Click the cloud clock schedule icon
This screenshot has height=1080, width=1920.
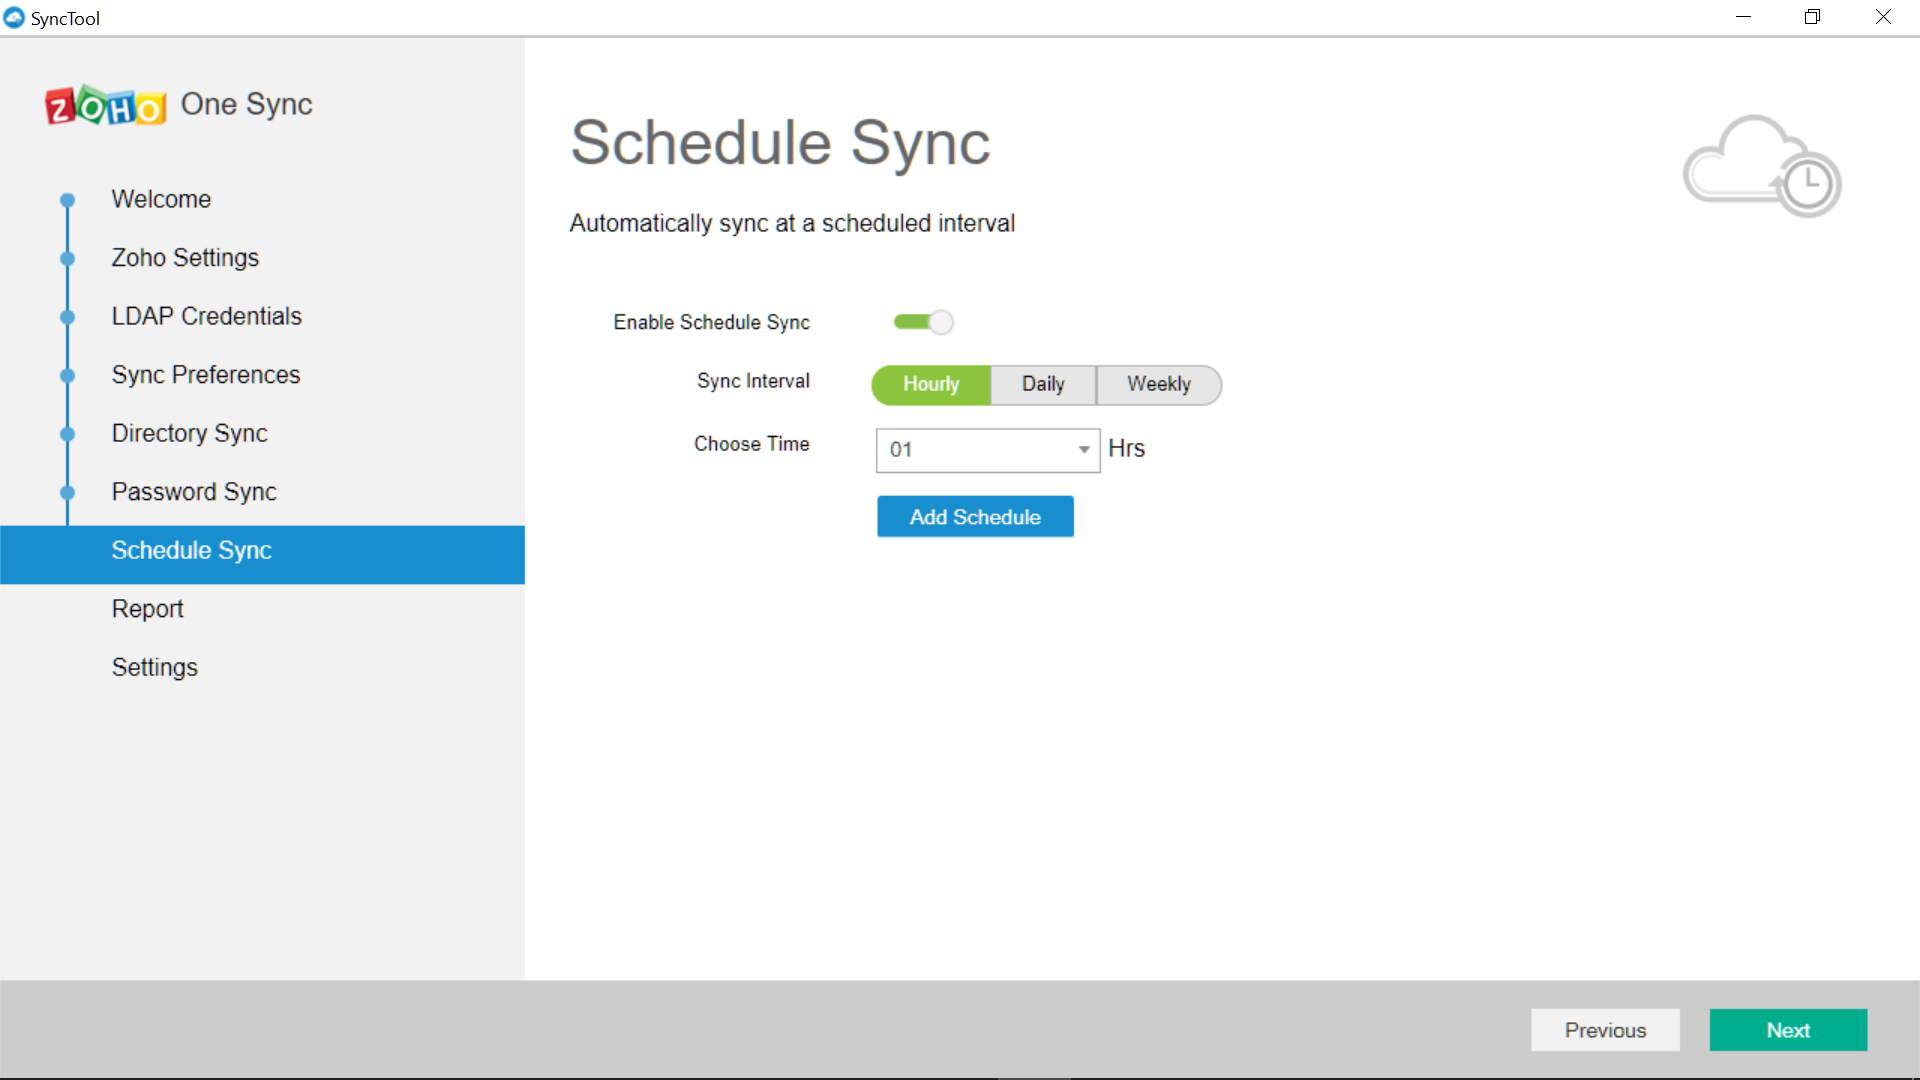pos(1762,167)
